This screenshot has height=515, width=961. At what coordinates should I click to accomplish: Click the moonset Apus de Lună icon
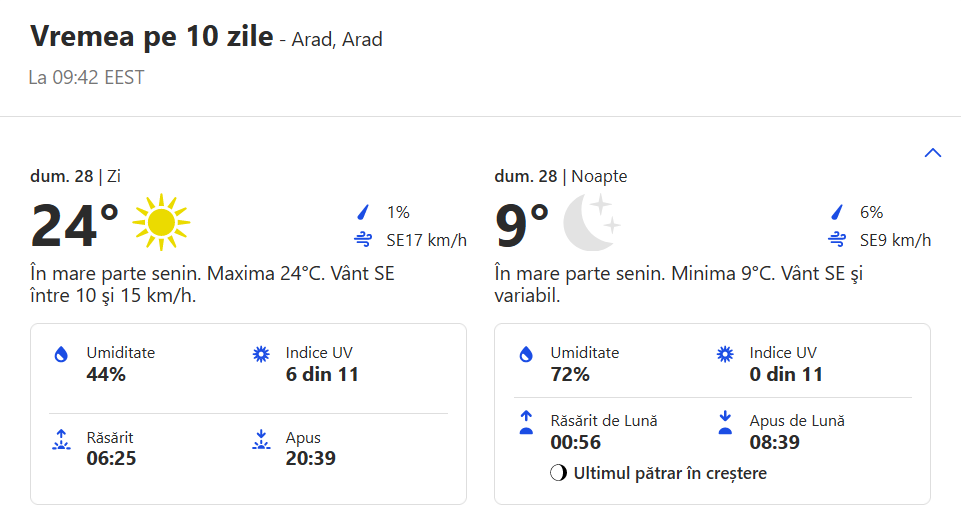725,422
